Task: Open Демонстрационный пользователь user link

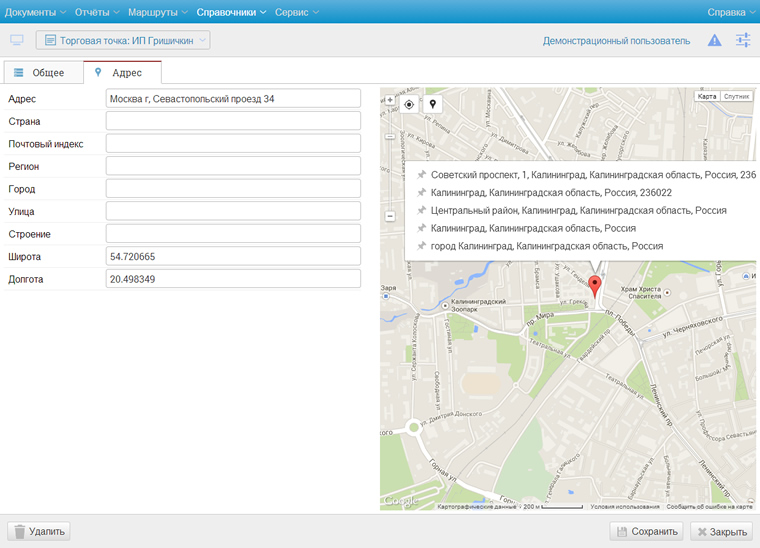Action: click(616, 41)
